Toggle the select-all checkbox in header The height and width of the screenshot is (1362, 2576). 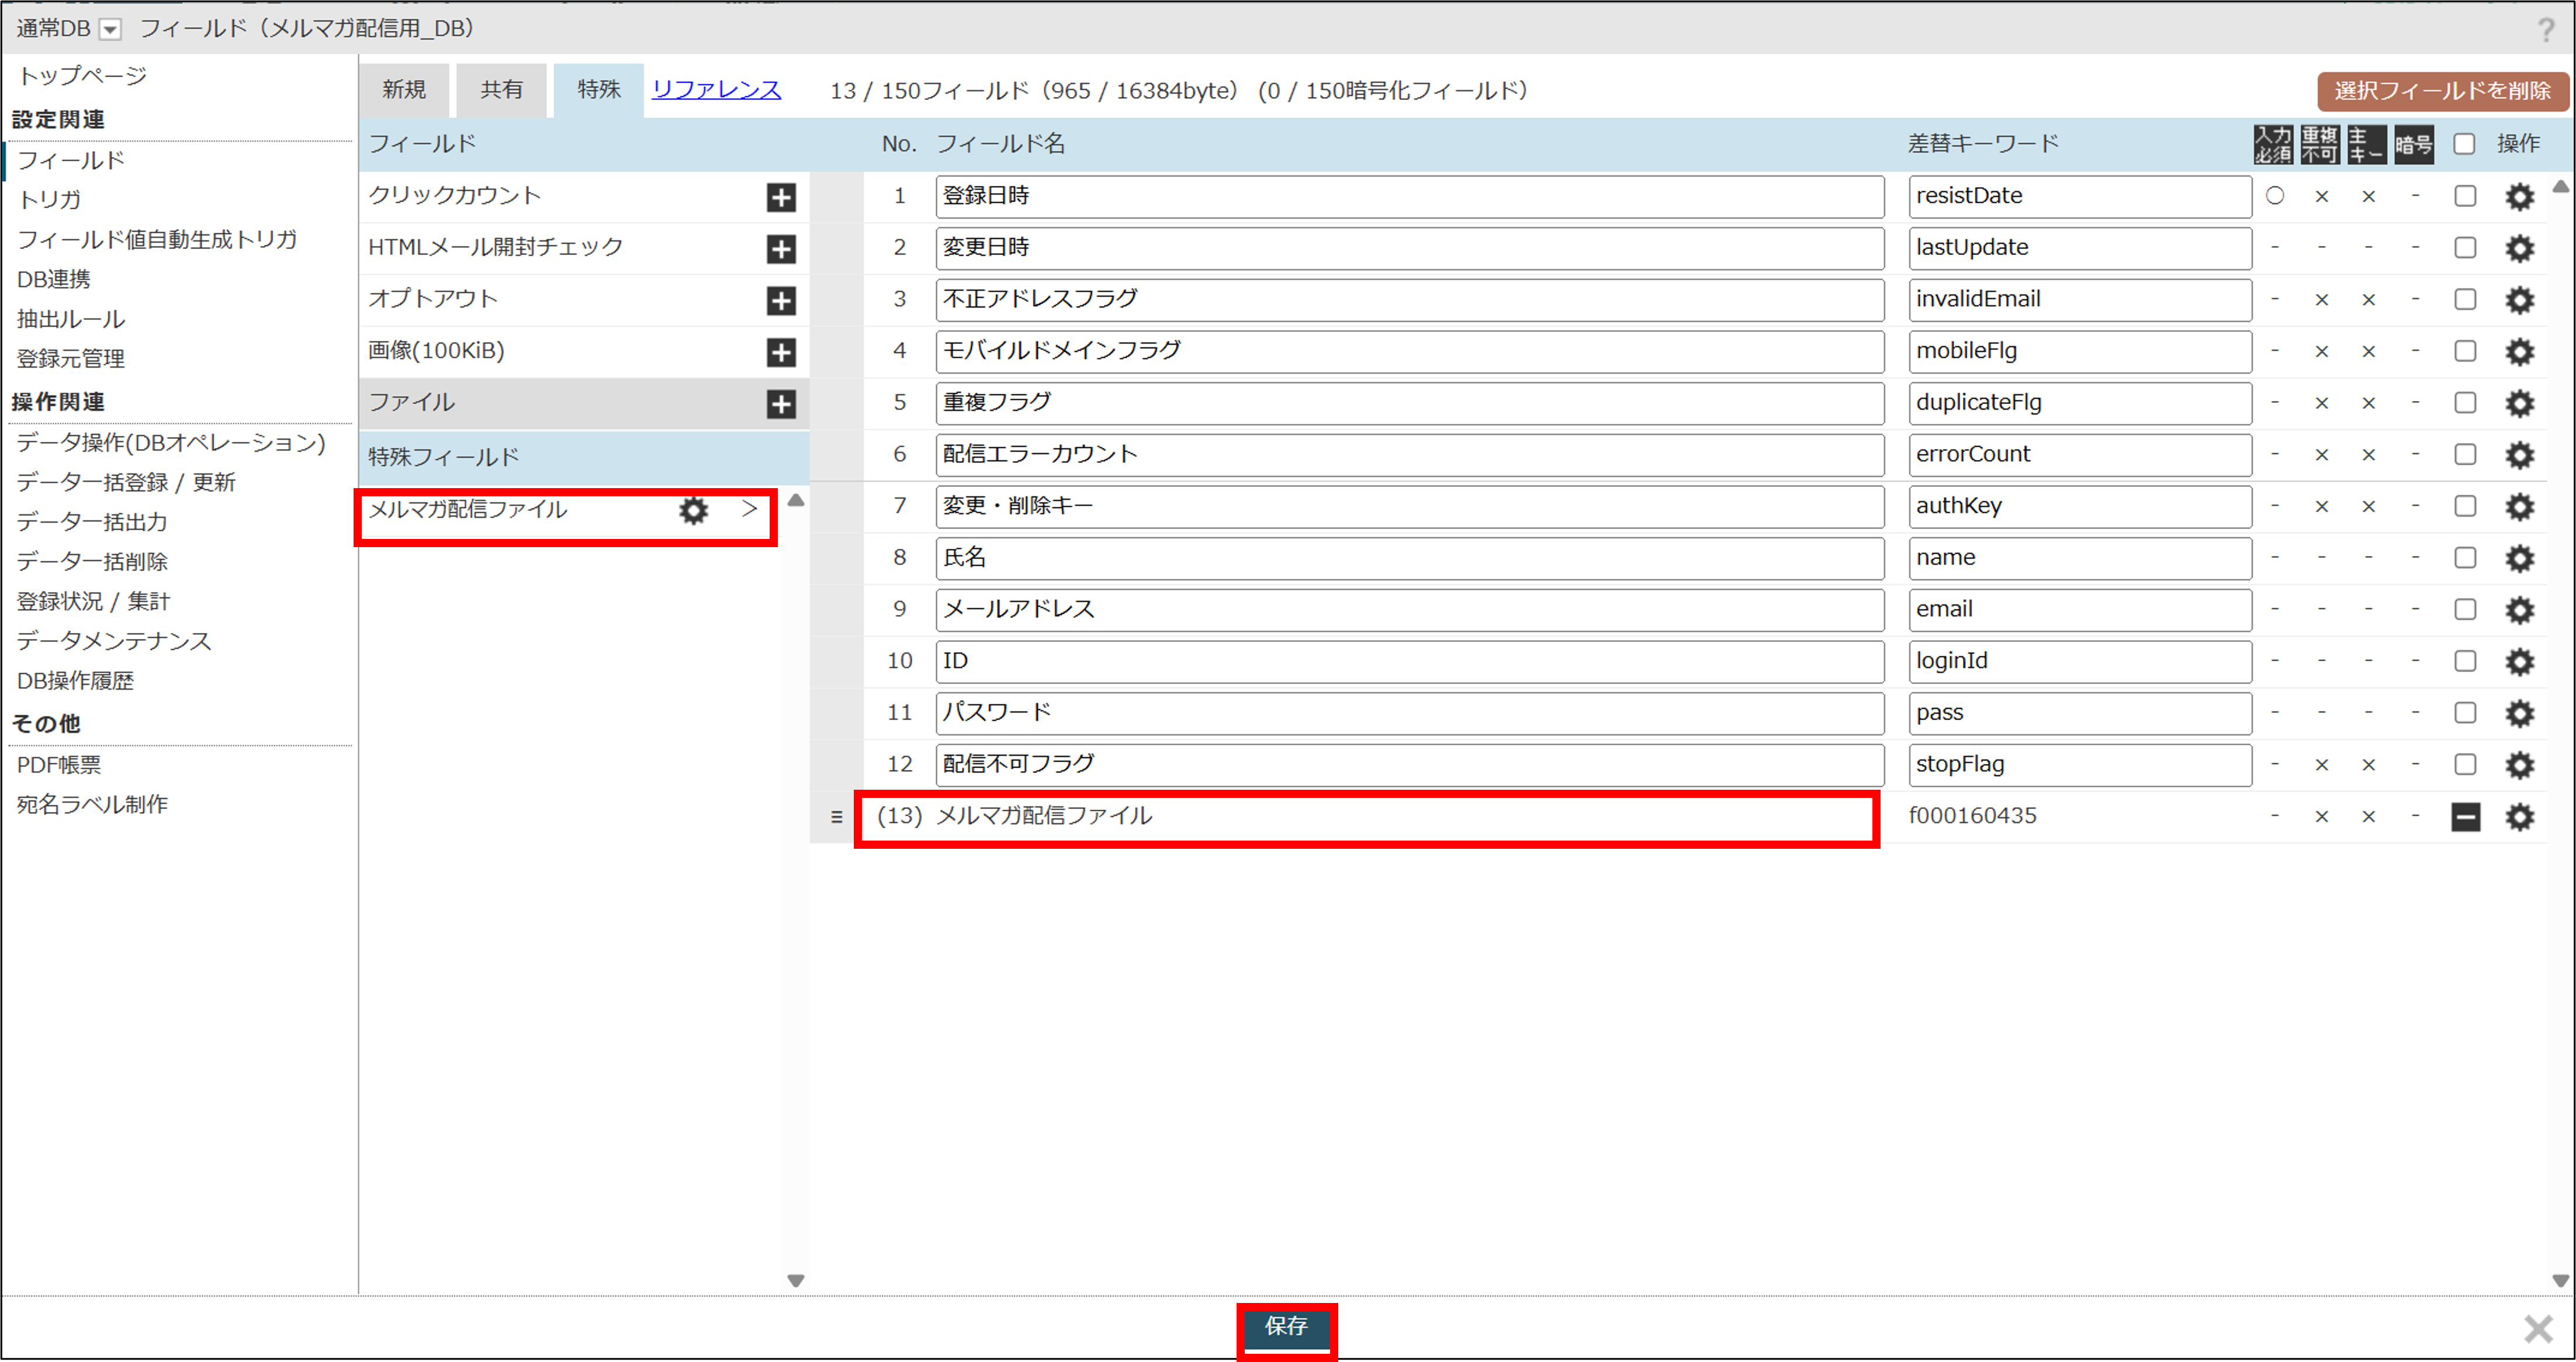pyautogui.click(x=2464, y=144)
